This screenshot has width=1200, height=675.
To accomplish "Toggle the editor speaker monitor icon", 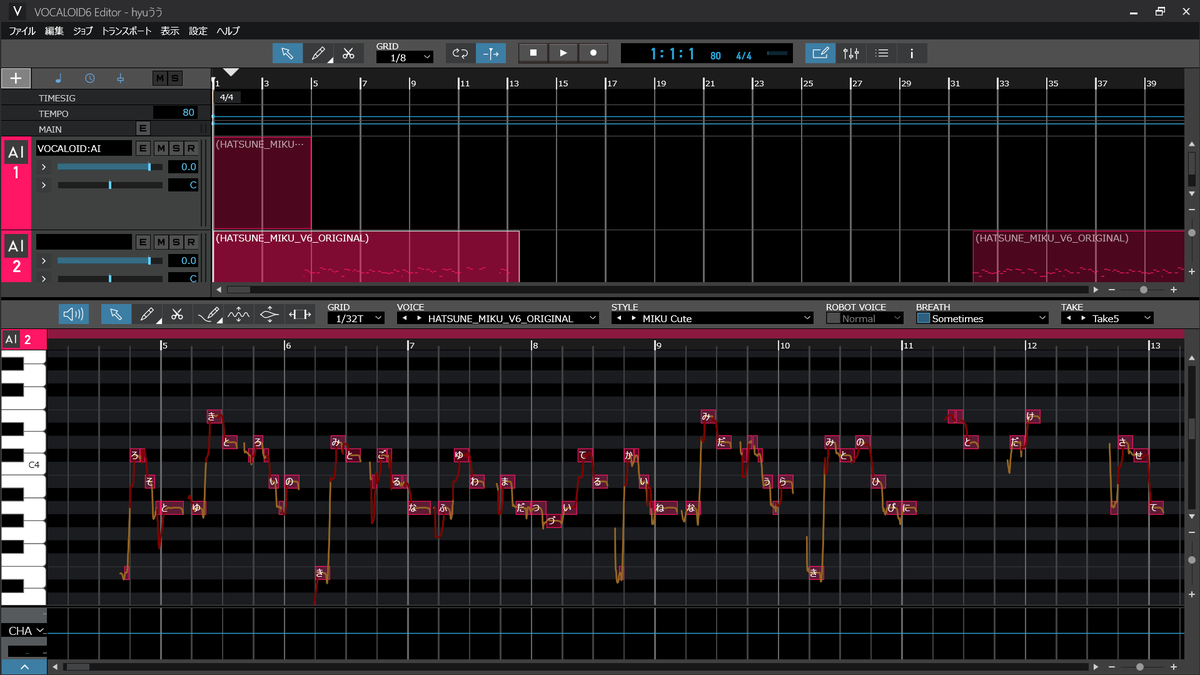I will click(x=73, y=314).
